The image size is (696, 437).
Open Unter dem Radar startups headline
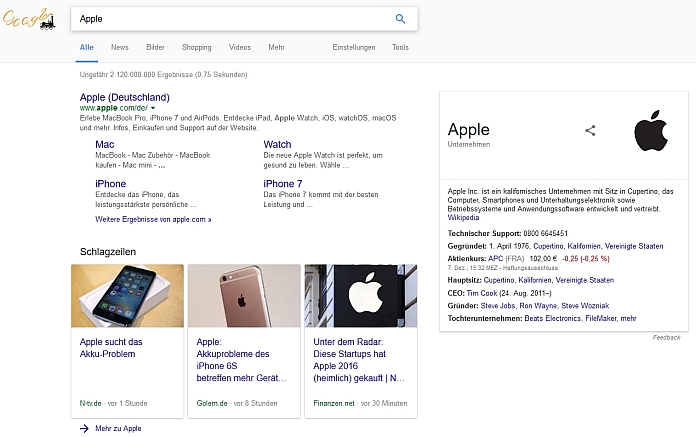tap(359, 360)
